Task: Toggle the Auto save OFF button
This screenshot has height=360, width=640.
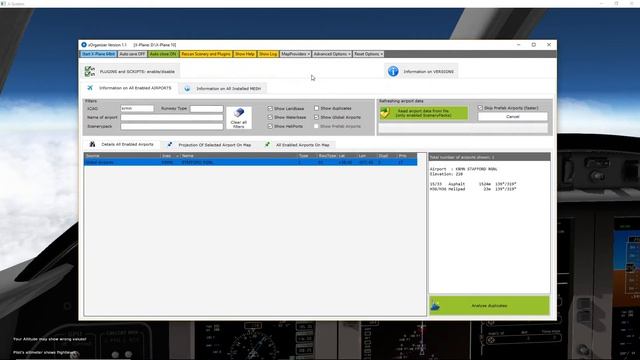Action: tap(132, 54)
